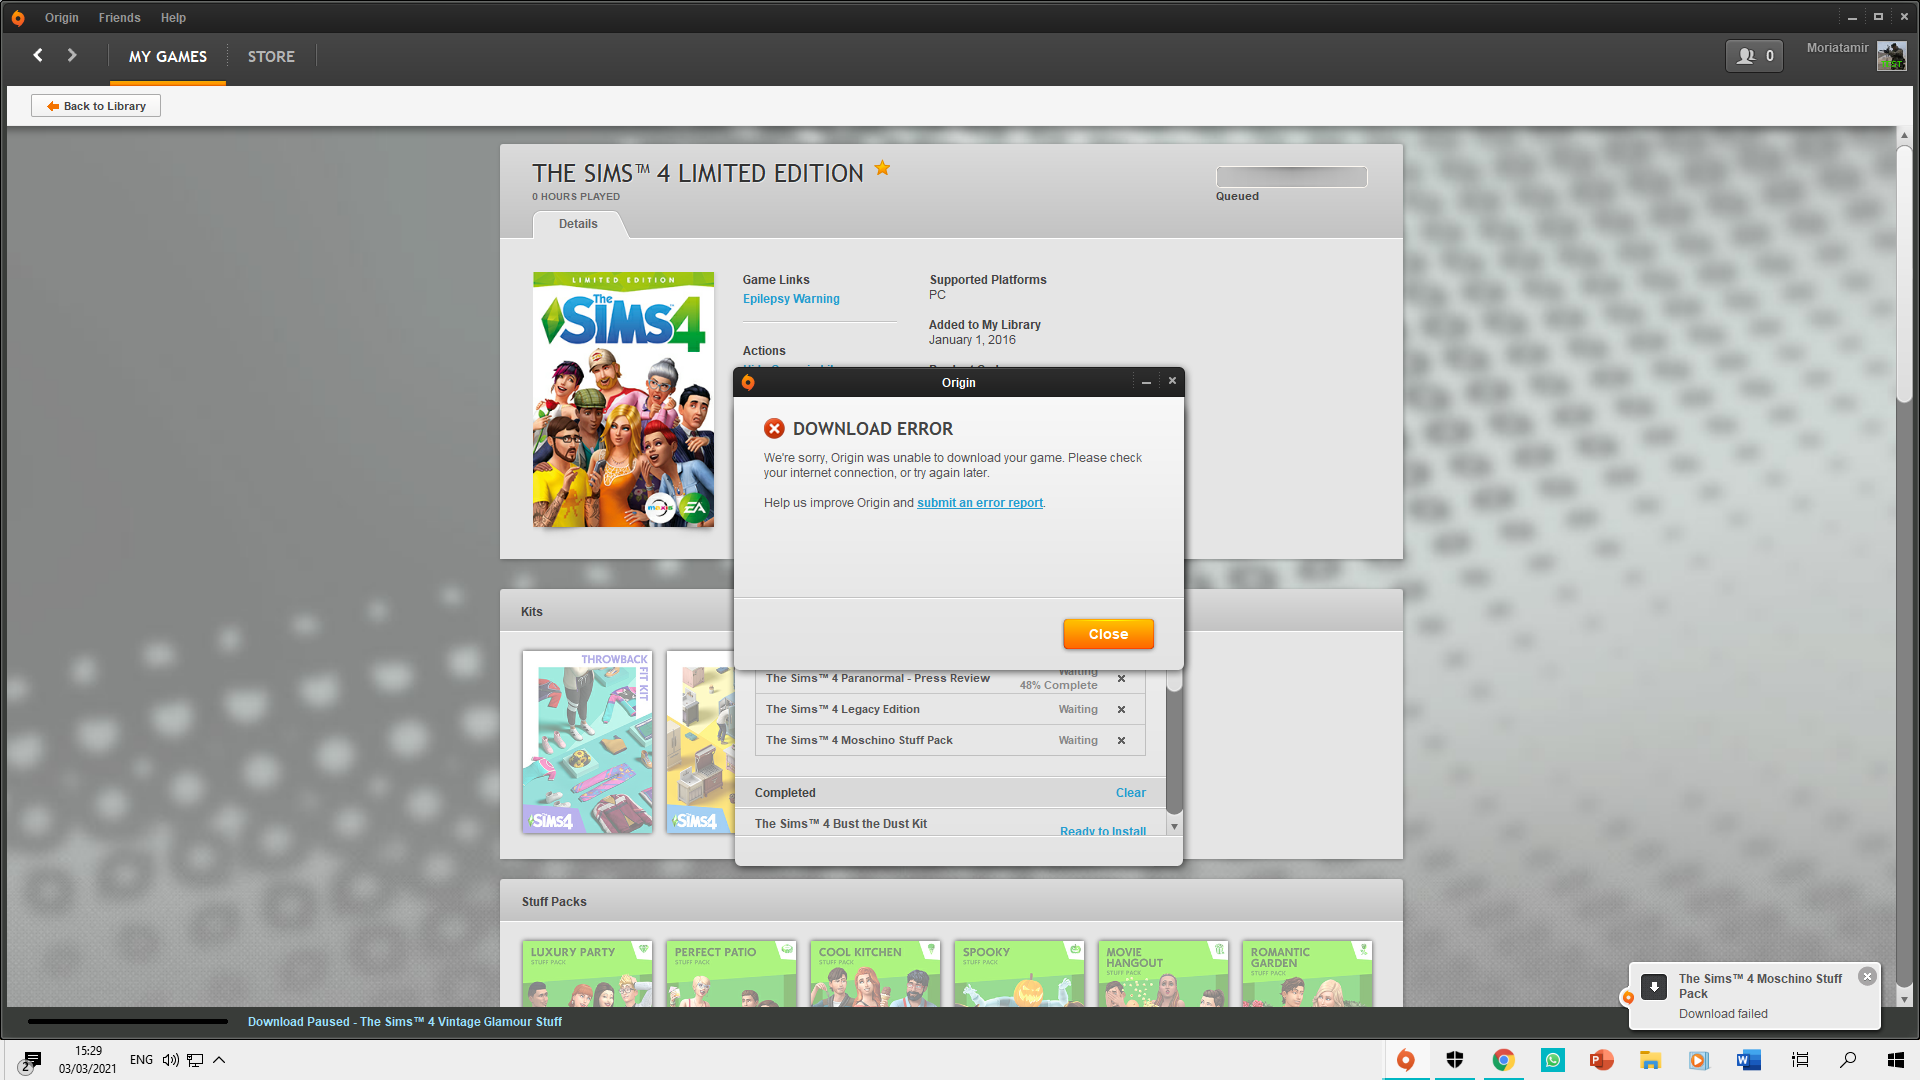Click the submit an error report link
Screen dimensions: 1920x1080
tap(979, 503)
